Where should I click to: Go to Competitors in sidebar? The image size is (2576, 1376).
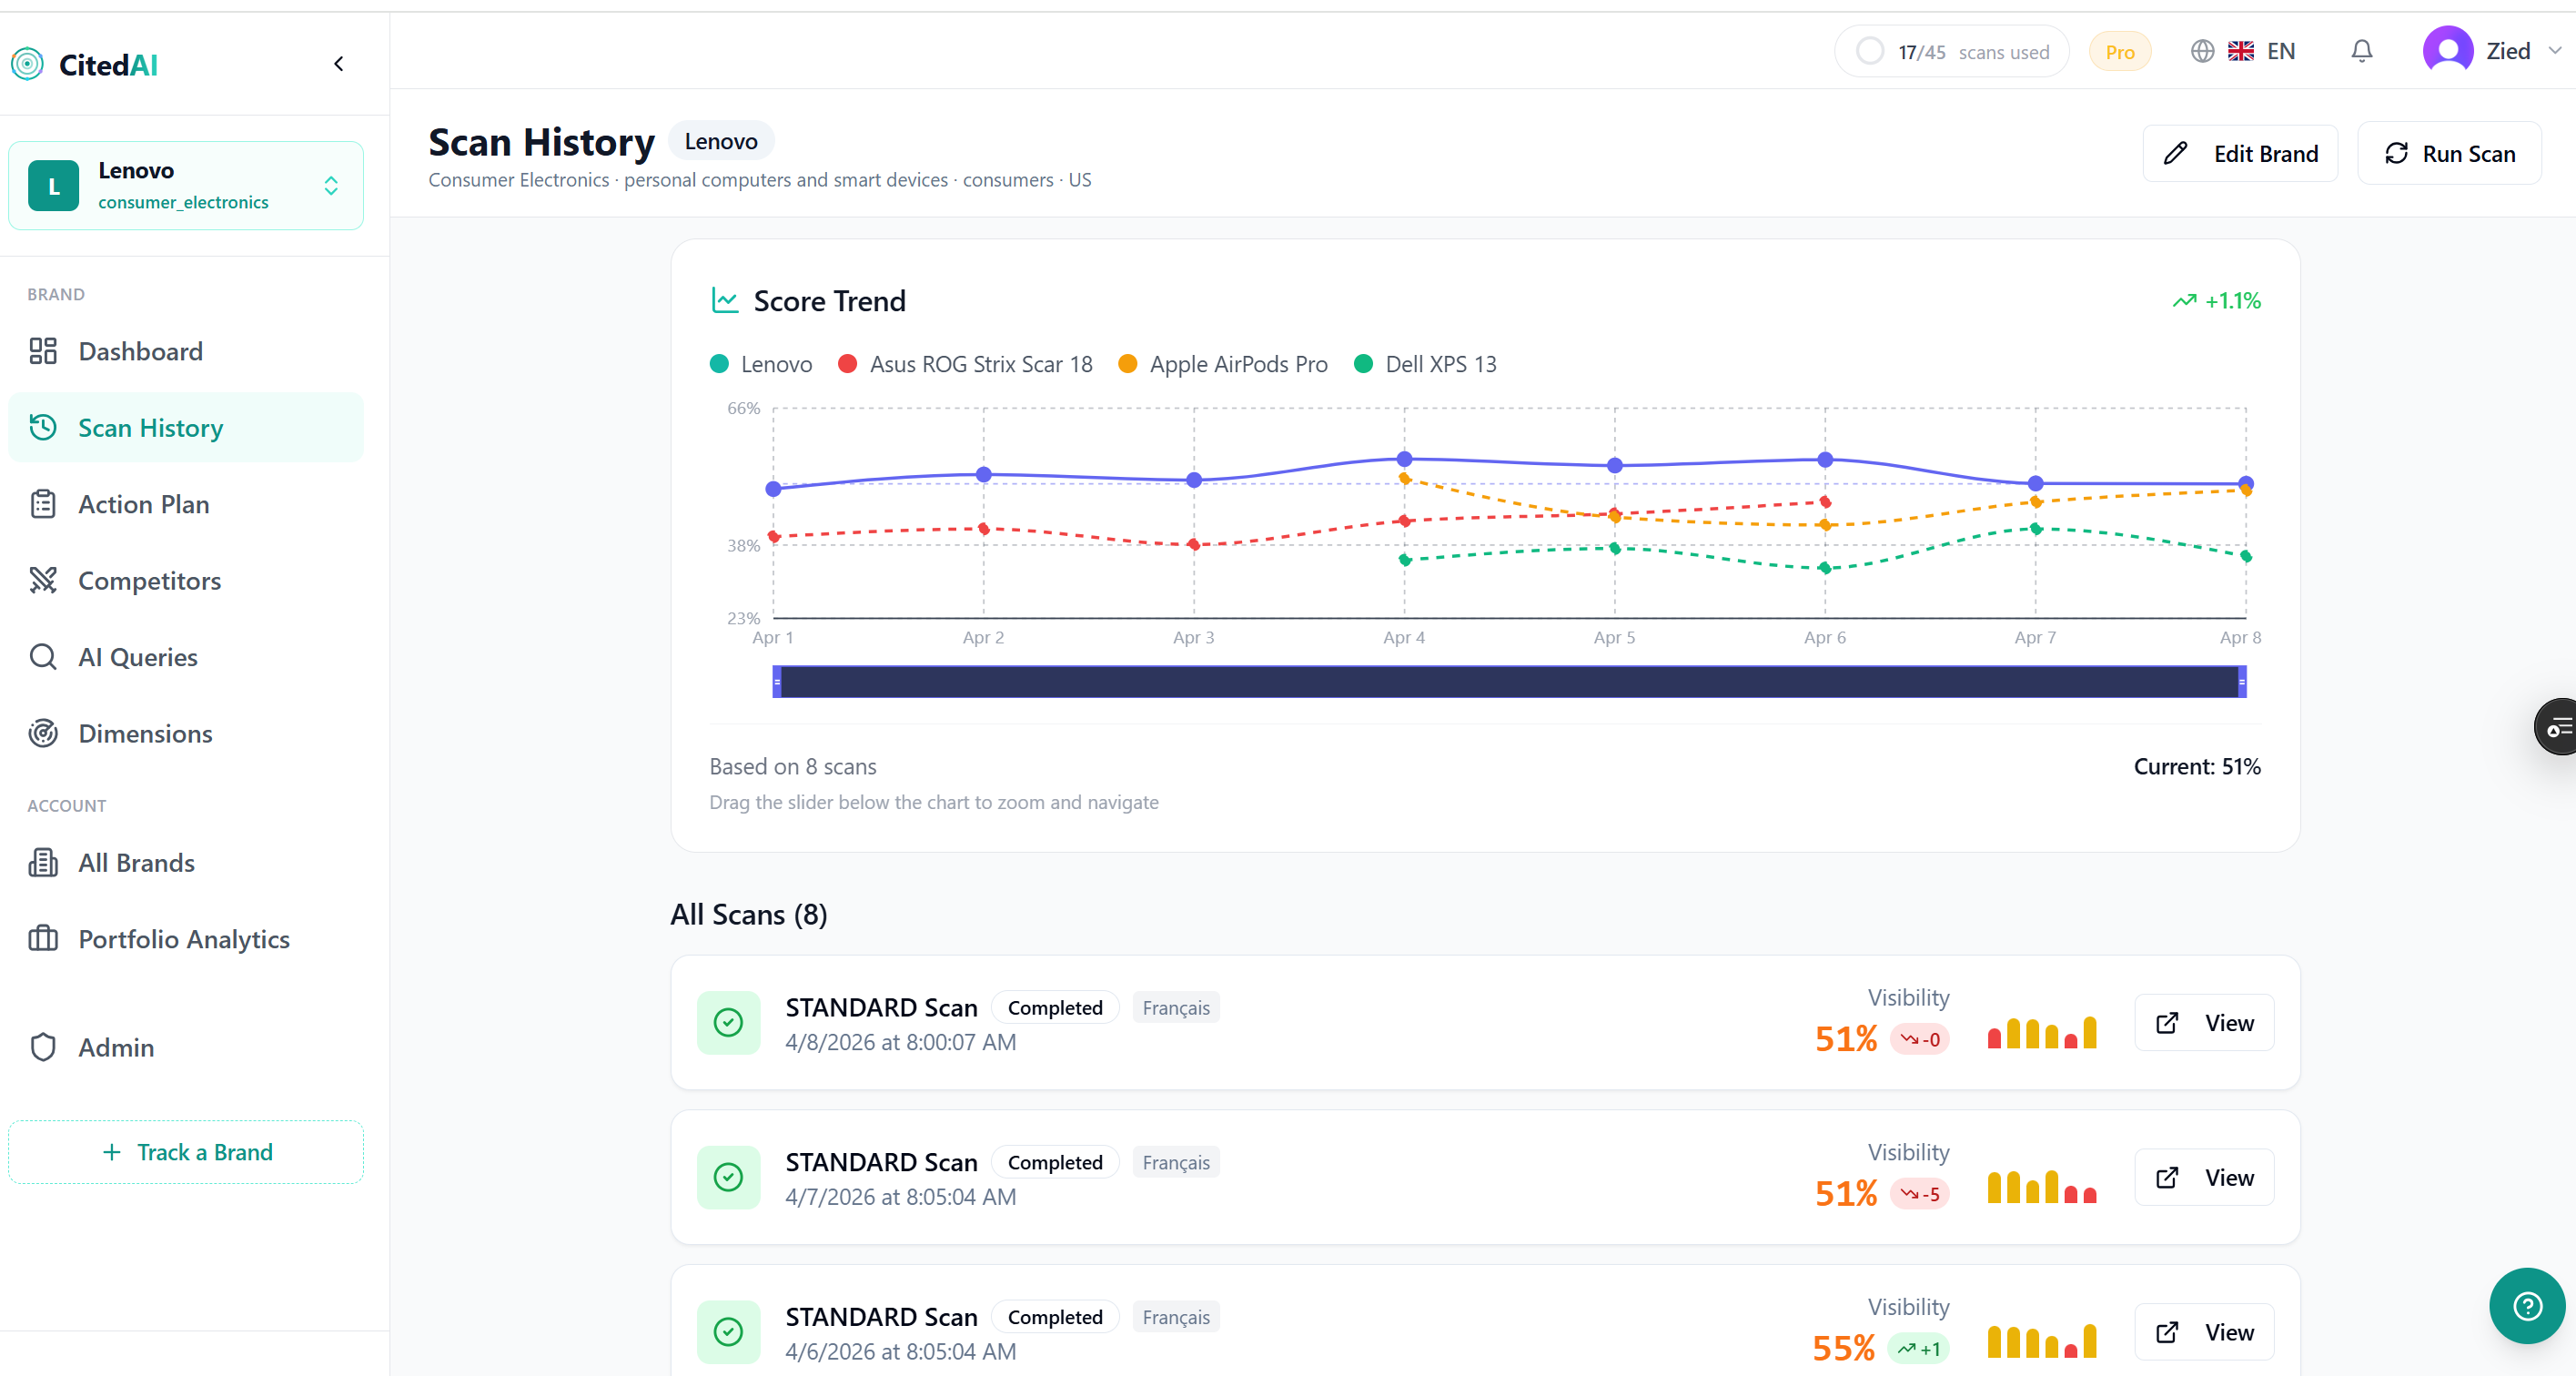click(149, 581)
